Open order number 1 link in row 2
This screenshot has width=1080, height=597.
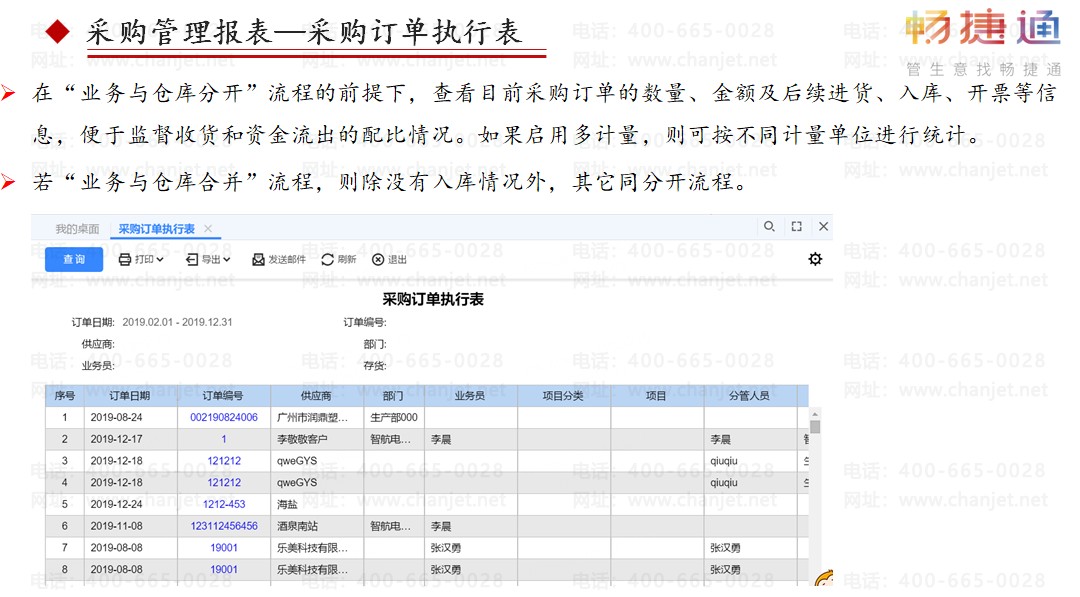click(224, 439)
